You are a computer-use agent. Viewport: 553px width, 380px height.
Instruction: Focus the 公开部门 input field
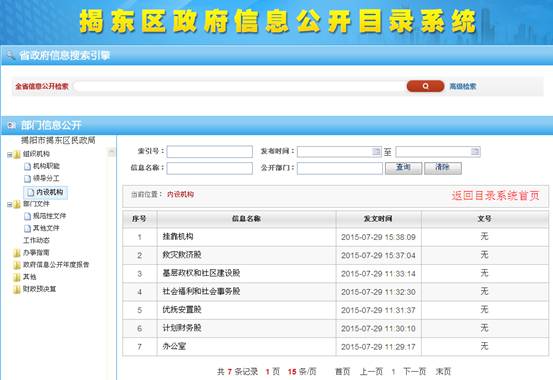[x=340, y=168]
